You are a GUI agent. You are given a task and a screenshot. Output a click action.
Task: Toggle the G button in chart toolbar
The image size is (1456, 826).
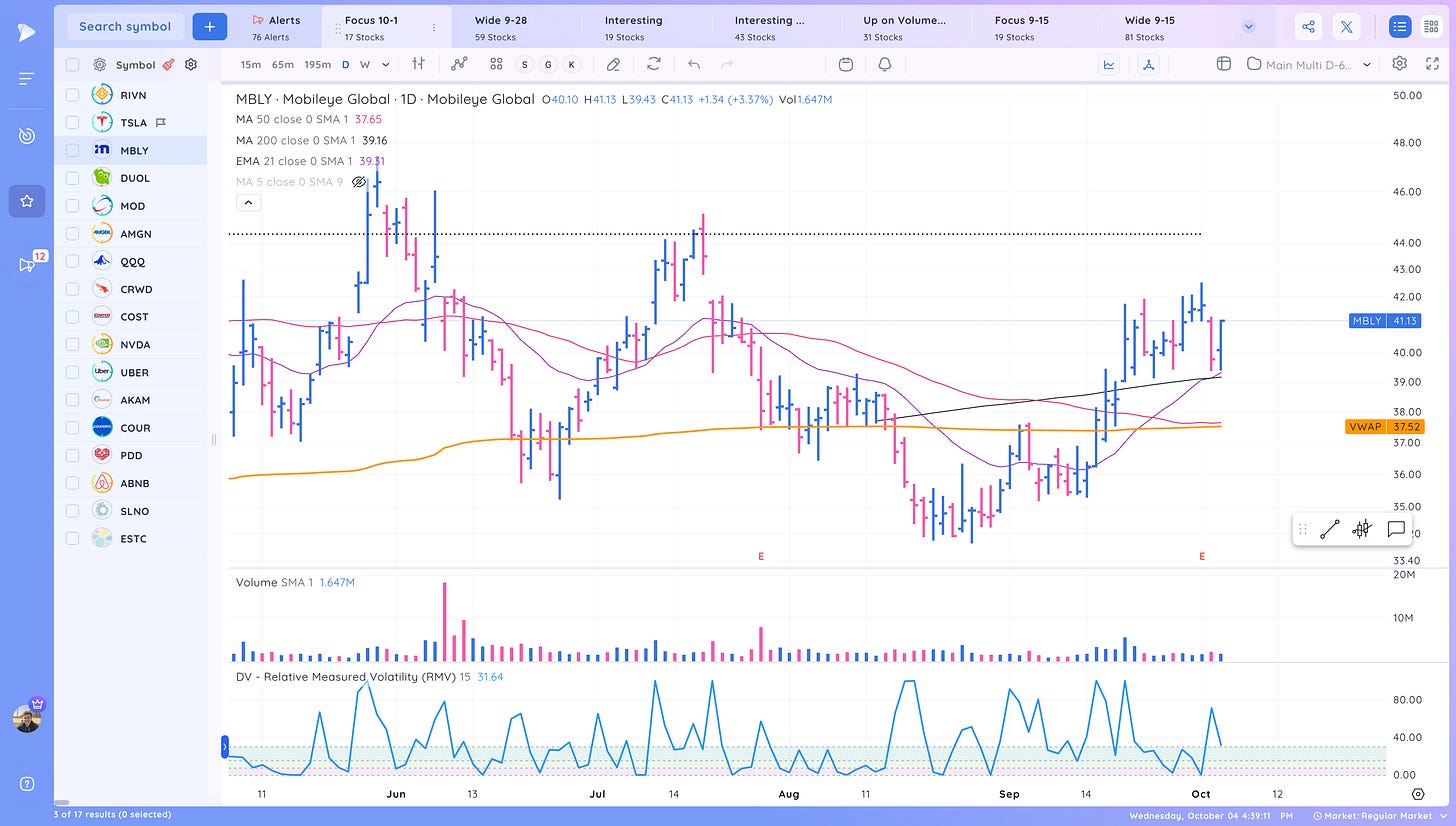click(x=548, y=64)
